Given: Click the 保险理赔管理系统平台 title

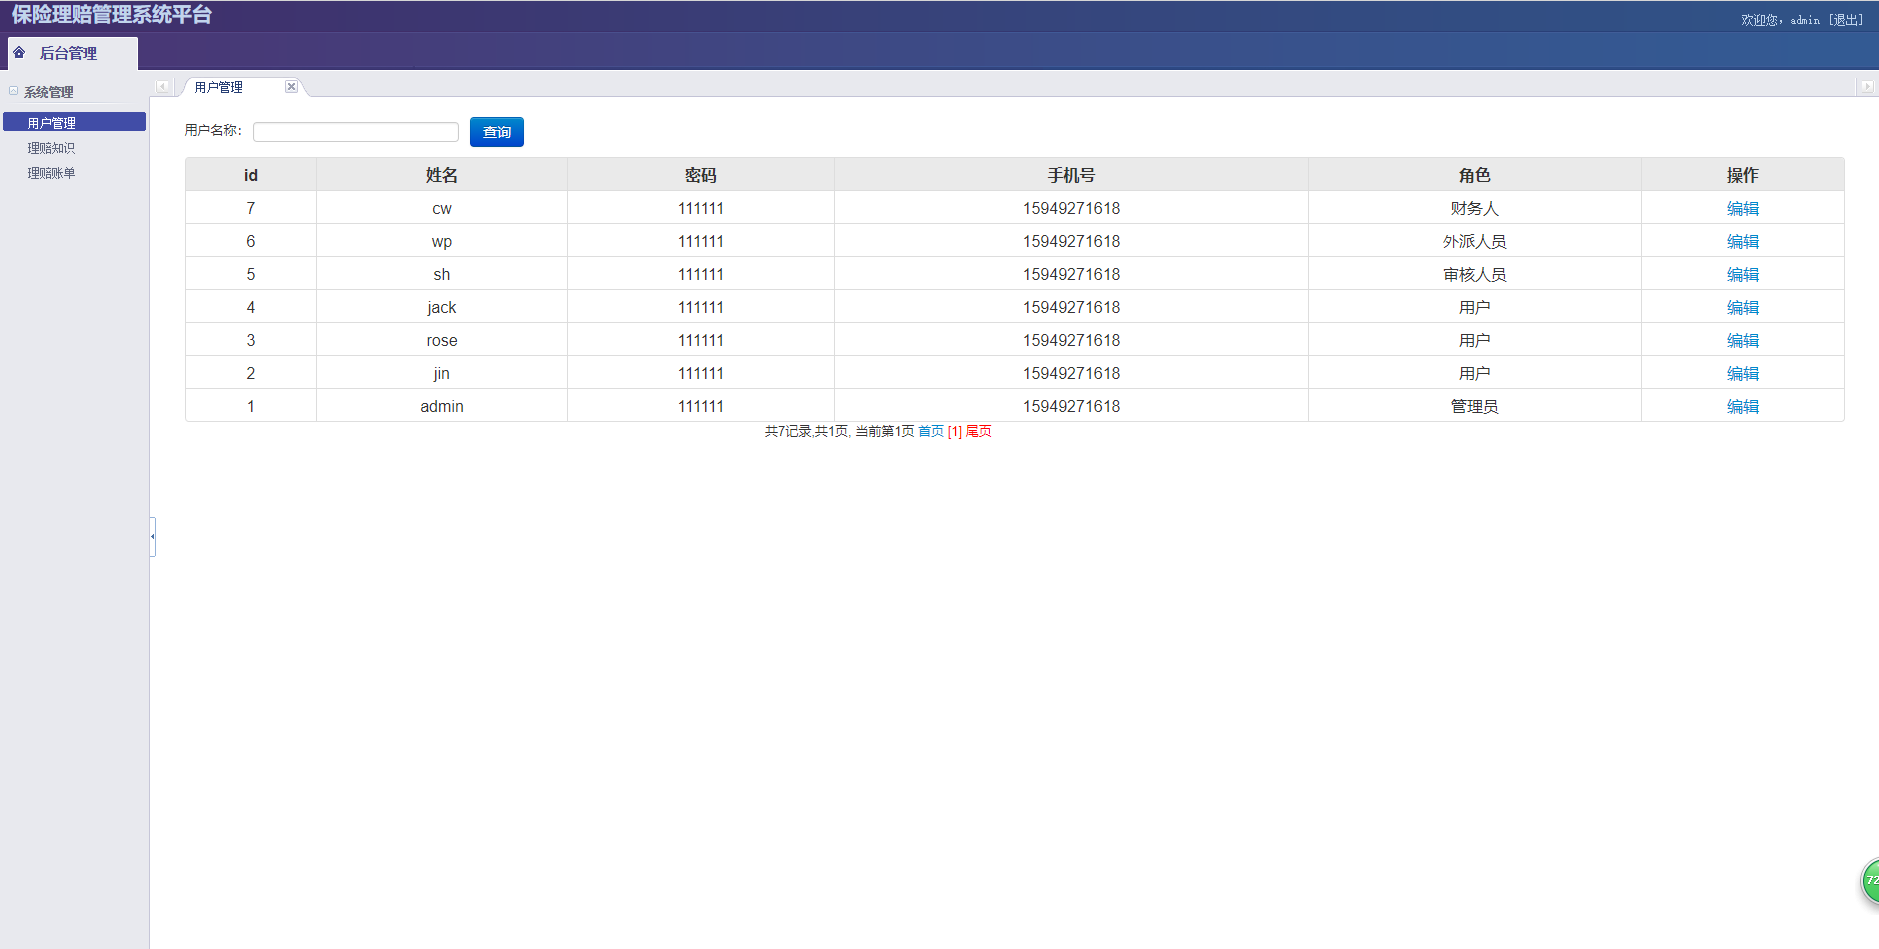Looking at the screenshot, I should (112, 15).
